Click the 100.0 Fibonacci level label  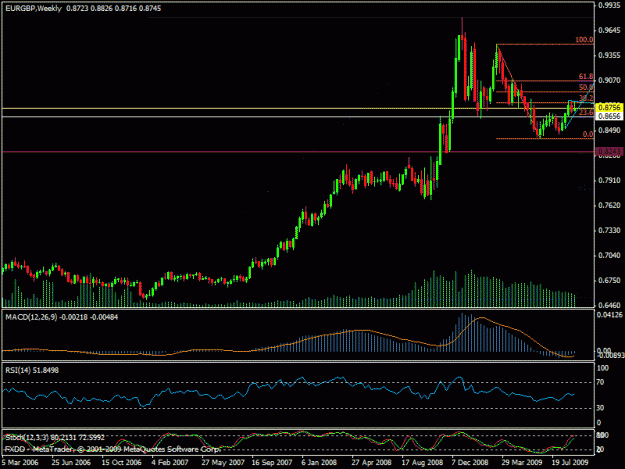584,40
